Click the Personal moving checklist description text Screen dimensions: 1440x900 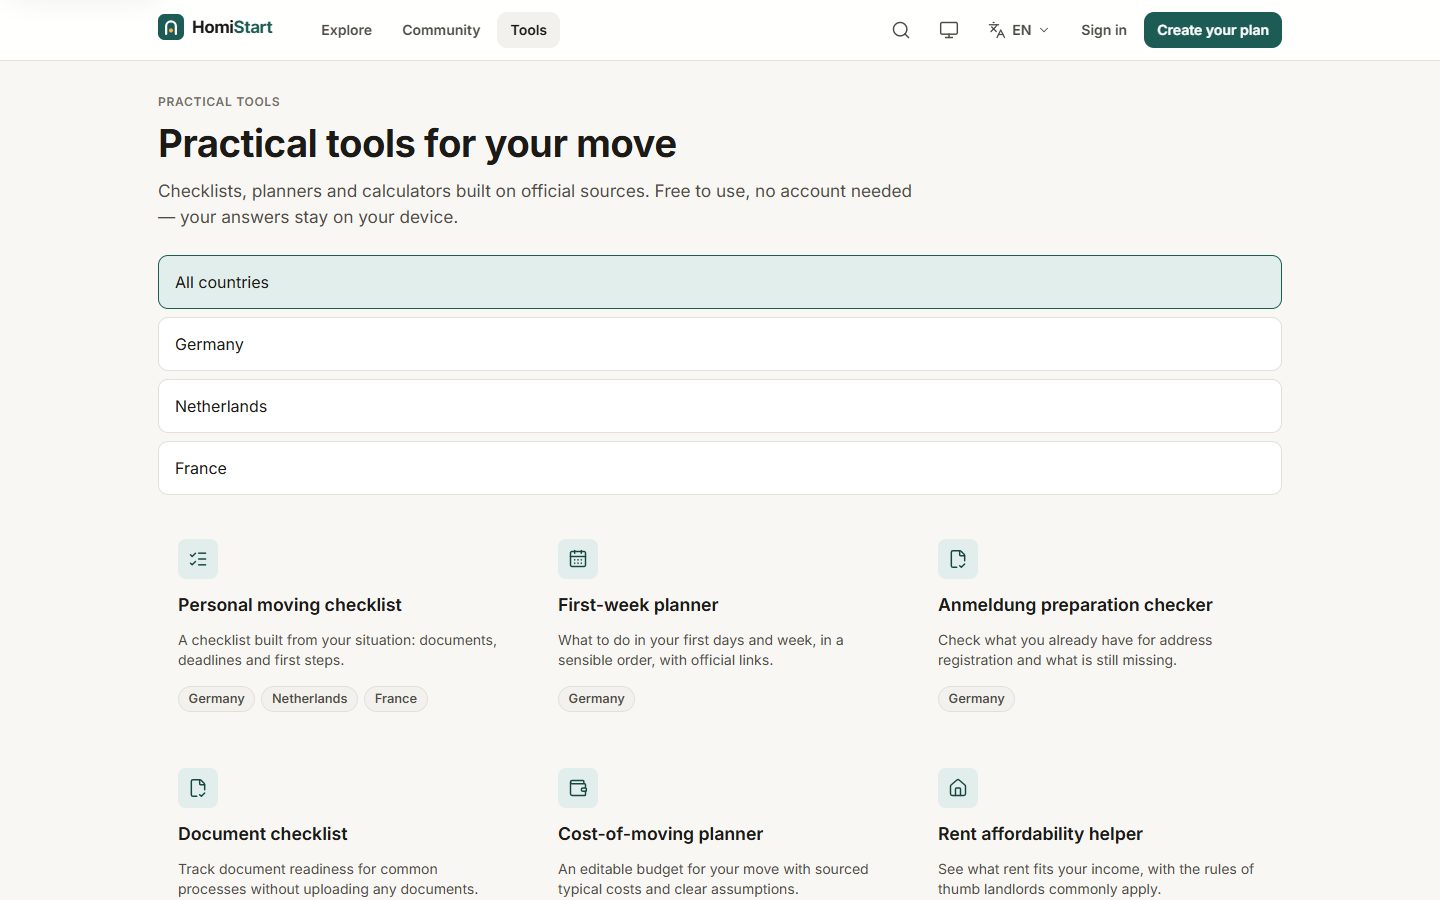337,650
